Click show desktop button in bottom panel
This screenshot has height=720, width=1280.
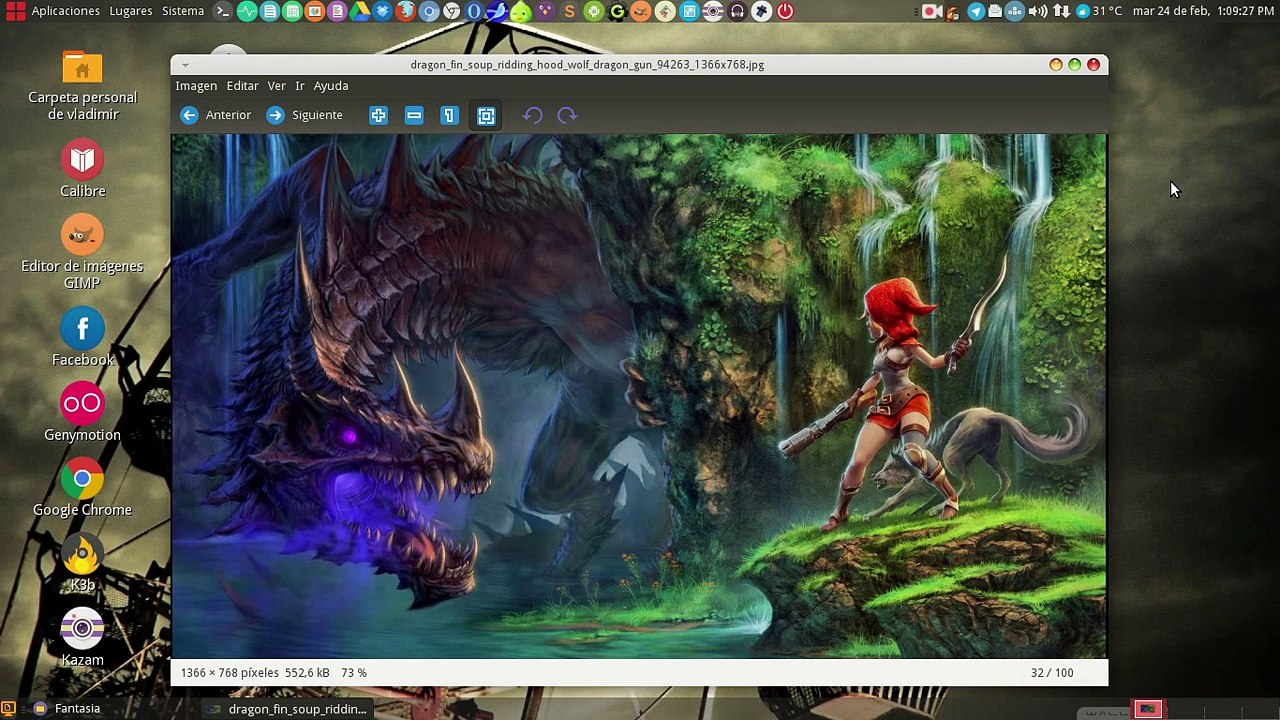[x=8, y=709]
